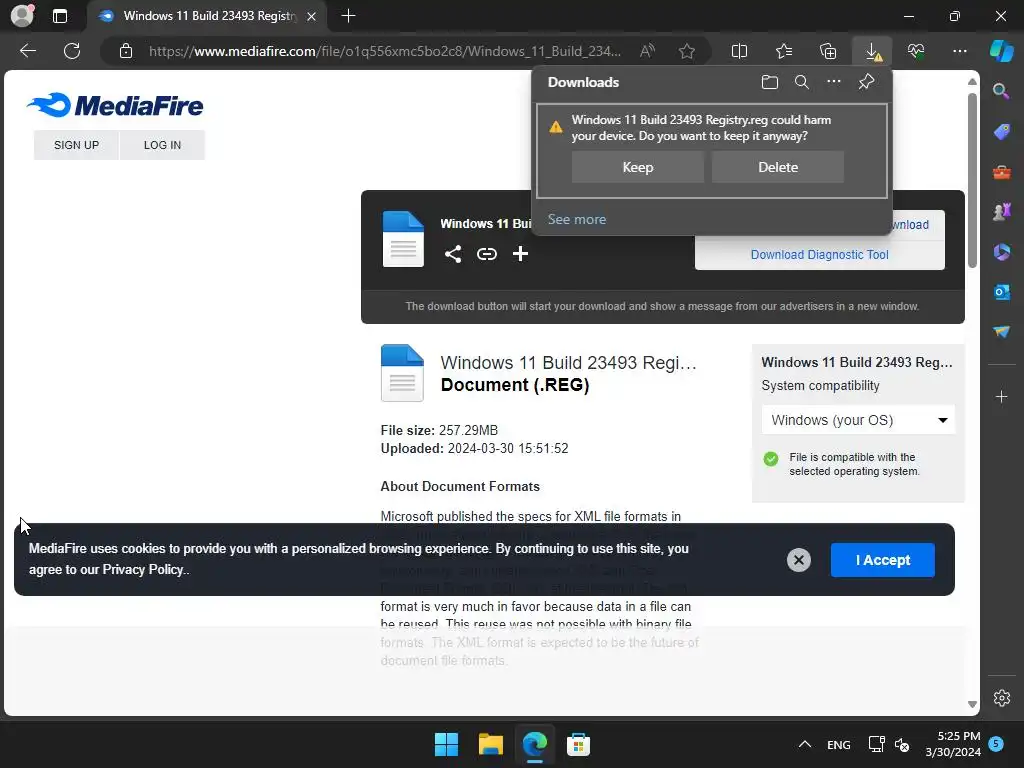Screen dimensions: 1024x768
Task: Refresh the current page
Action: click(x=72, y=51)
